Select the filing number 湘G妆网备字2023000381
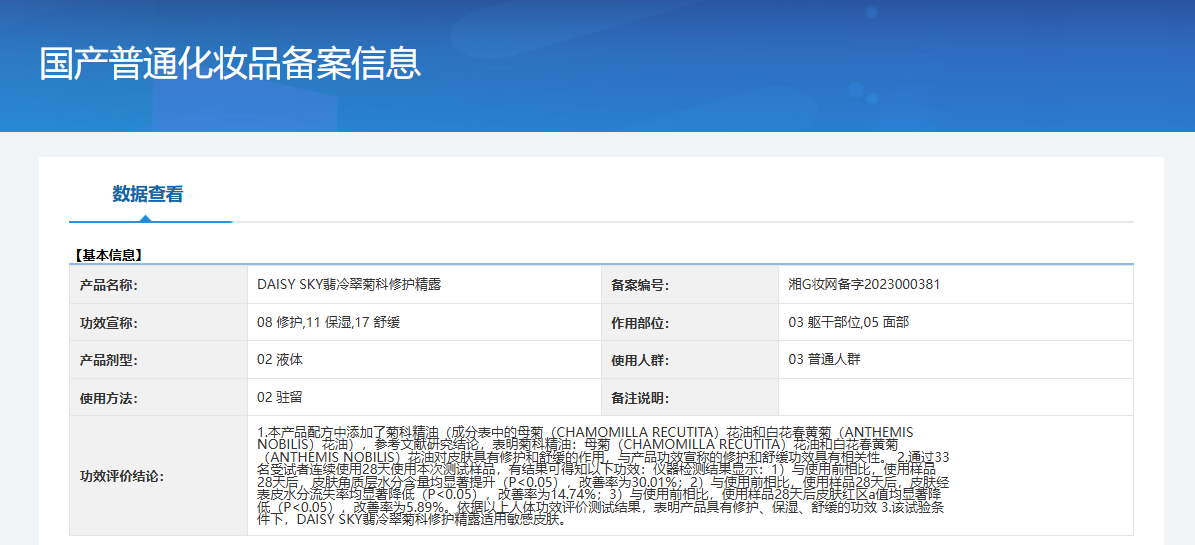Viewport: 1195px width, 545px height. point(864,284)
